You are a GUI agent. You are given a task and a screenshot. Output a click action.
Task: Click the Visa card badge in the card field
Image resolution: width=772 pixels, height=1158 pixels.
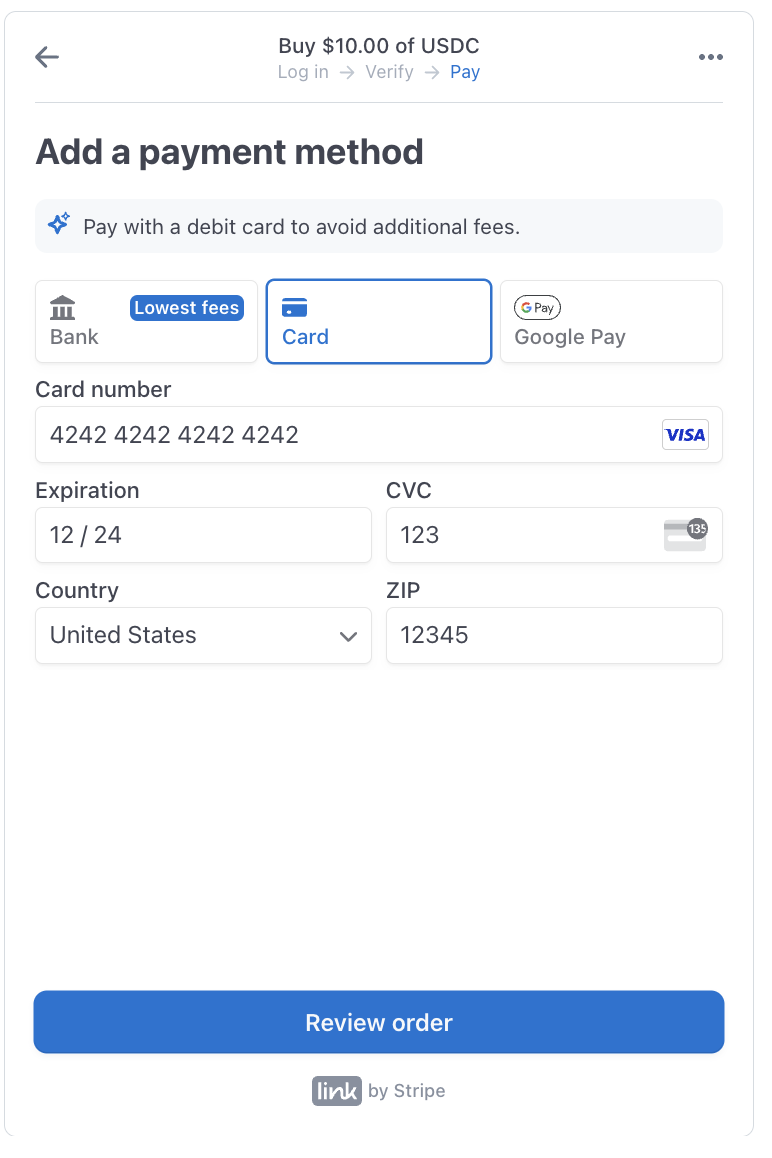[685, 434]
